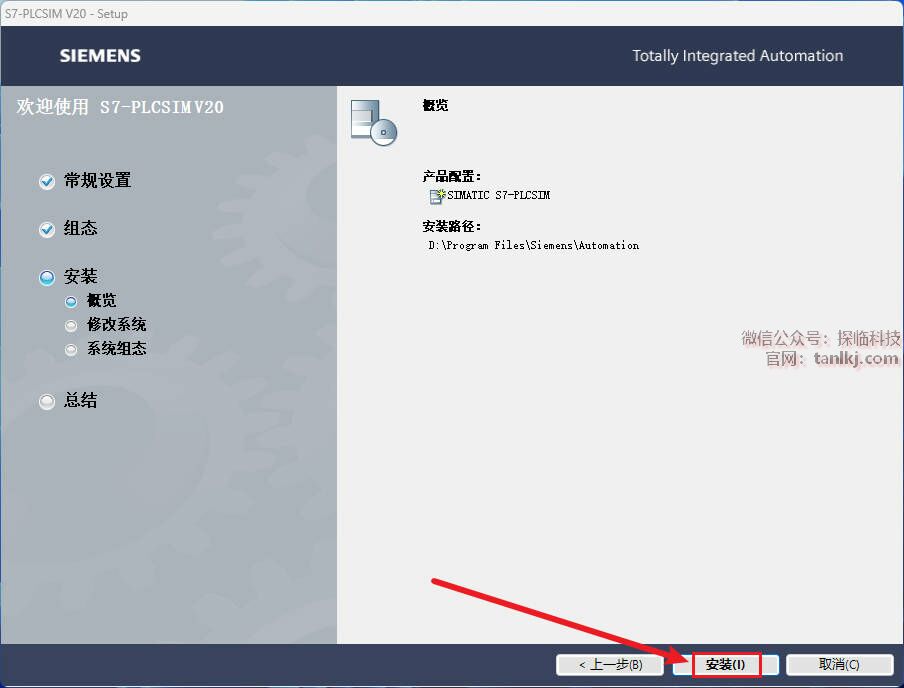Image resolution: width=904 pixels, height=688 pixels.
Task: Click the SIMATIC S7-PLCSIM product icon
Action: 438,196
